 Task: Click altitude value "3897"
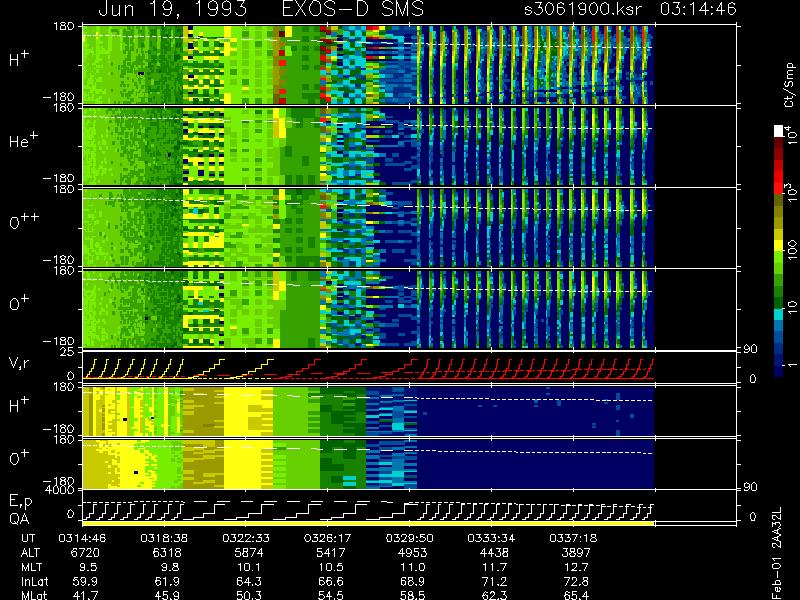coord(576,553)
